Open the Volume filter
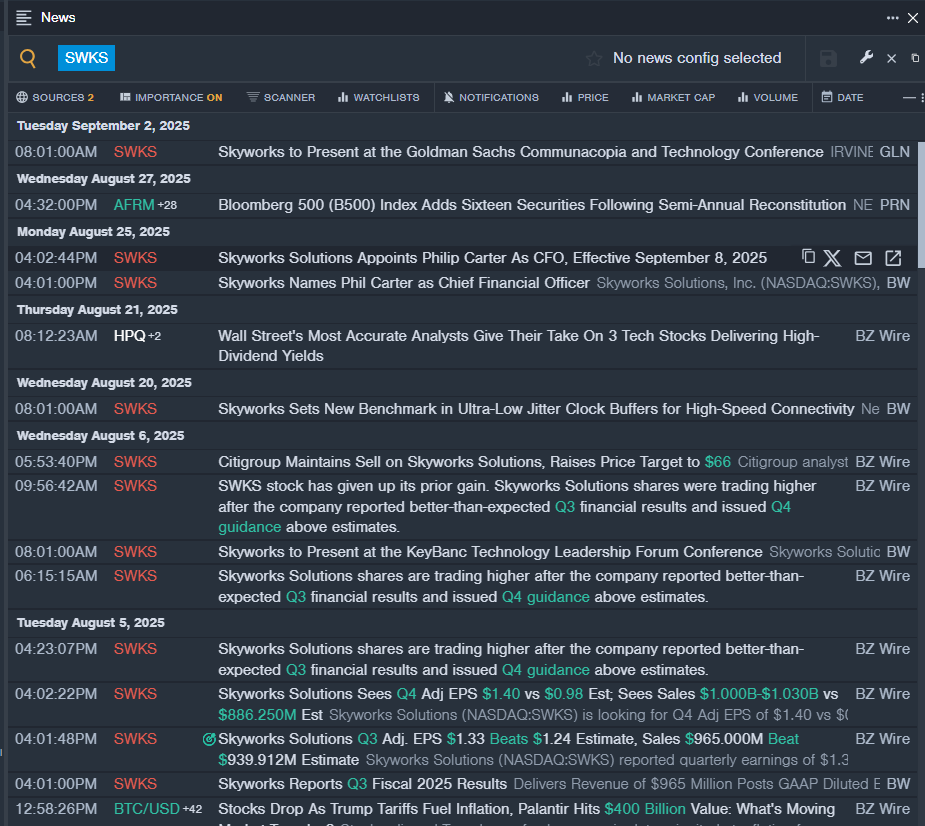This screenshot has width=925, height=826. click(767, 97)
